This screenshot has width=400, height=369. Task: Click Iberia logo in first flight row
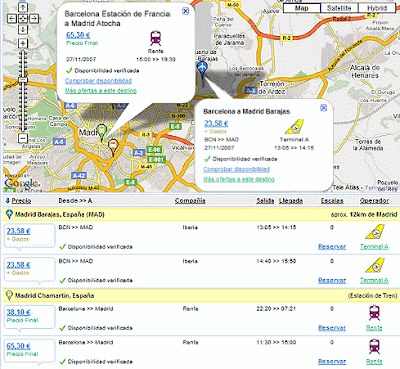pos(374,232)
